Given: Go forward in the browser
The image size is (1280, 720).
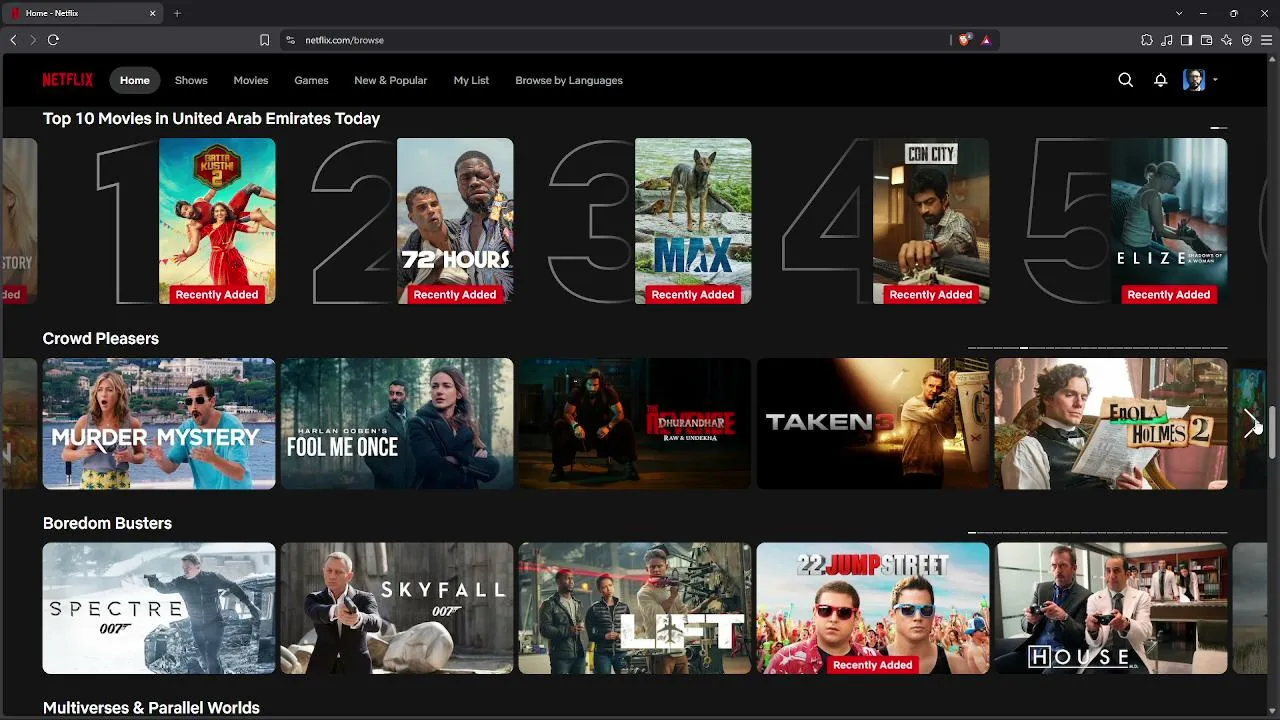Looking at the screenshot, I should point(33,40).
